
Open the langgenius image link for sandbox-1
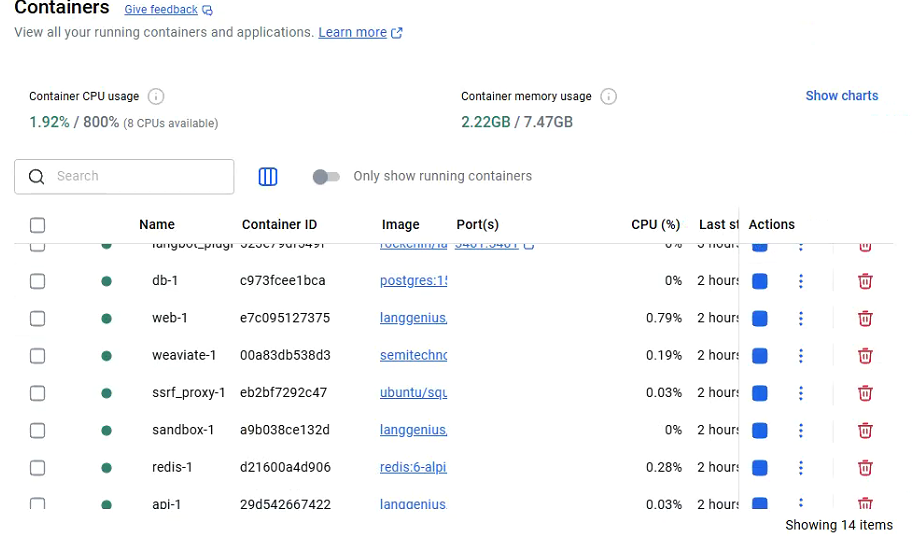[414, 430]
